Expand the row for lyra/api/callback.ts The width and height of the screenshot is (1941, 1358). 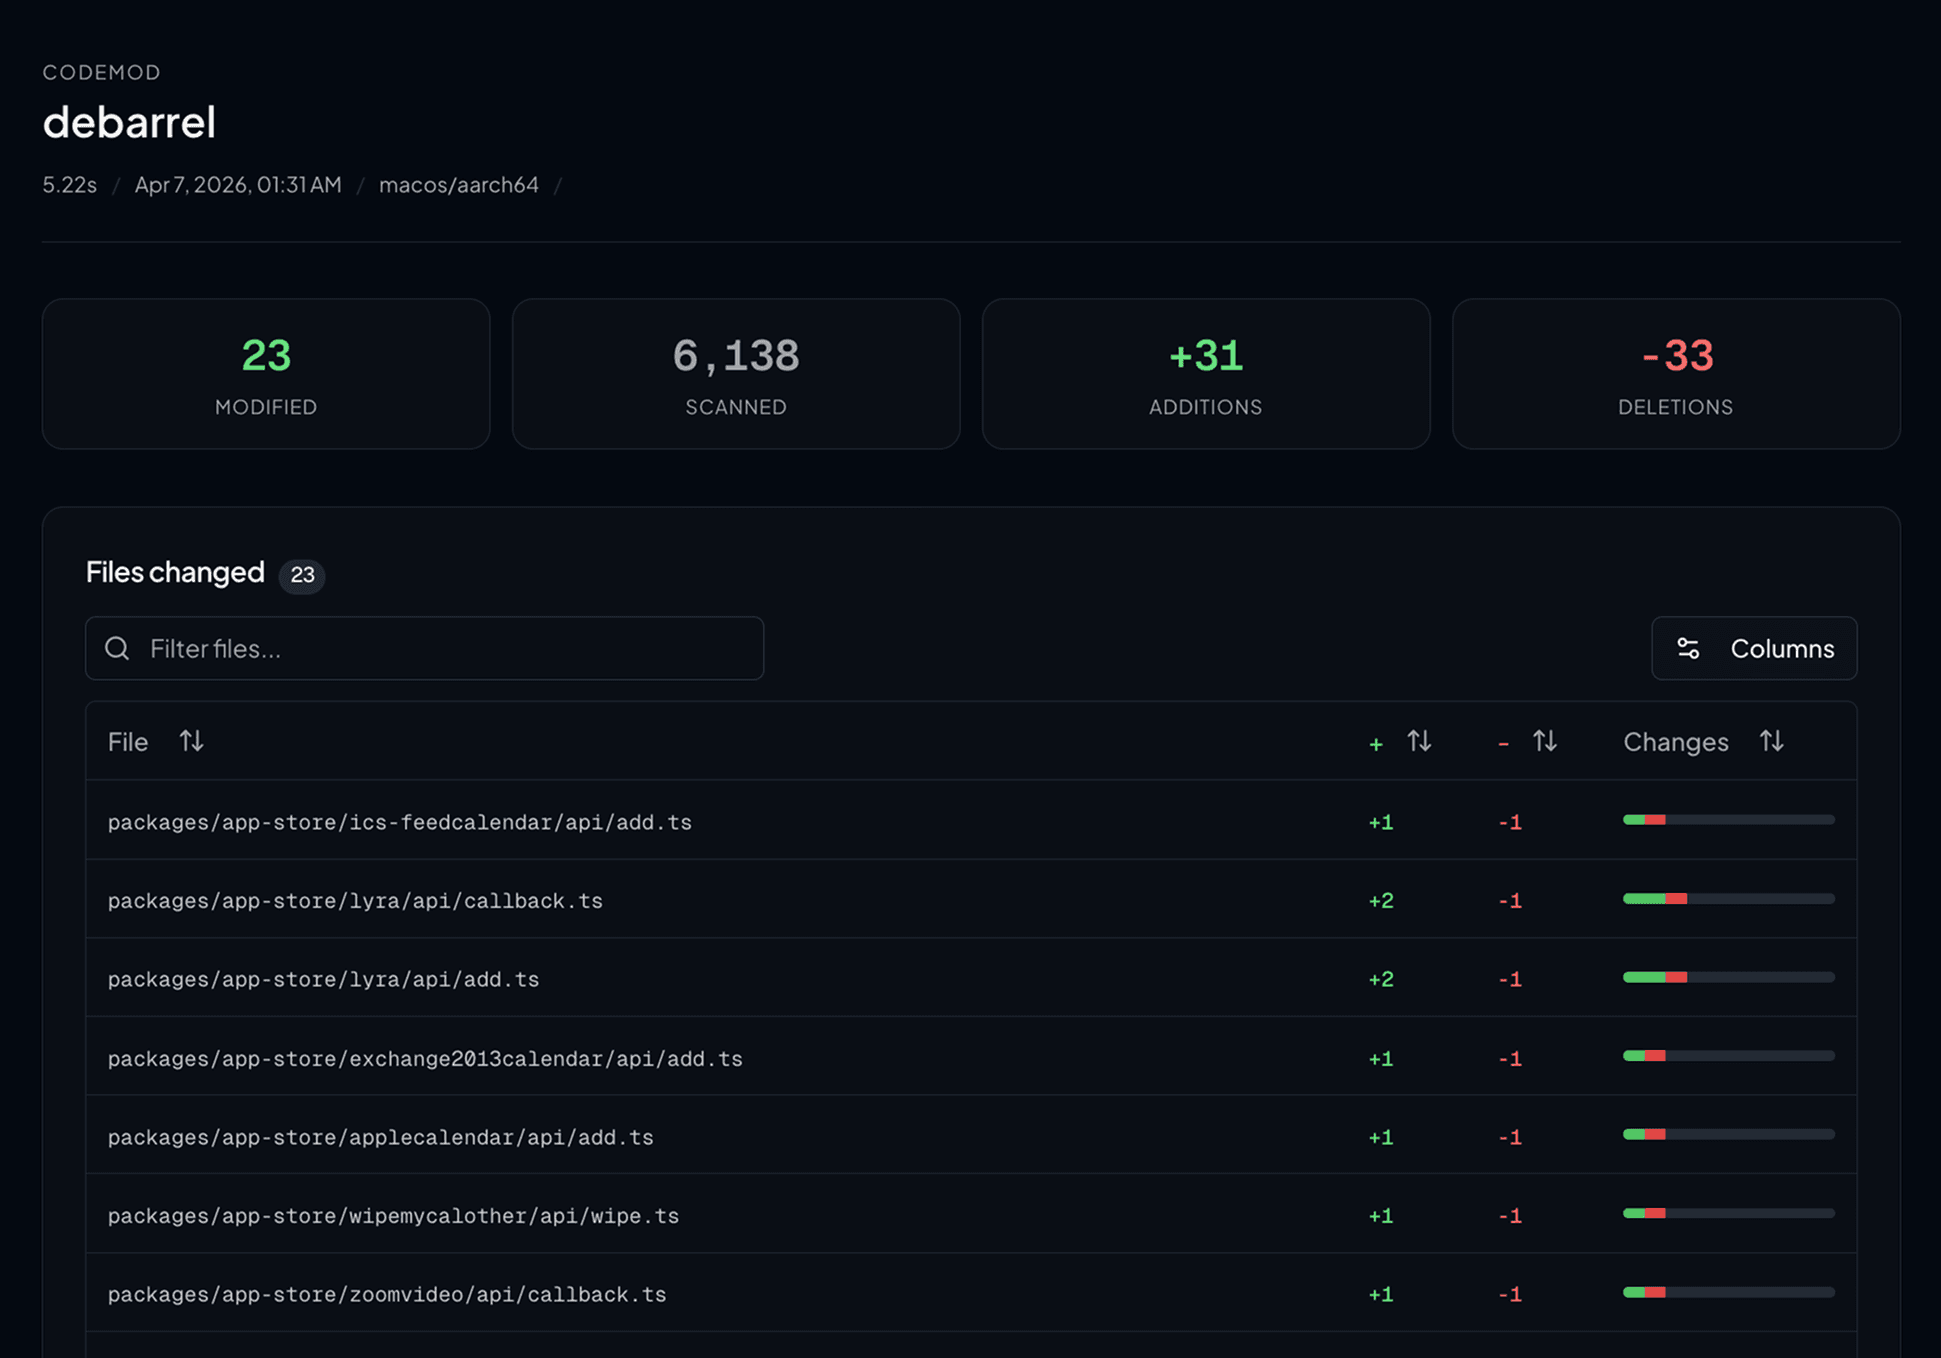355,900
